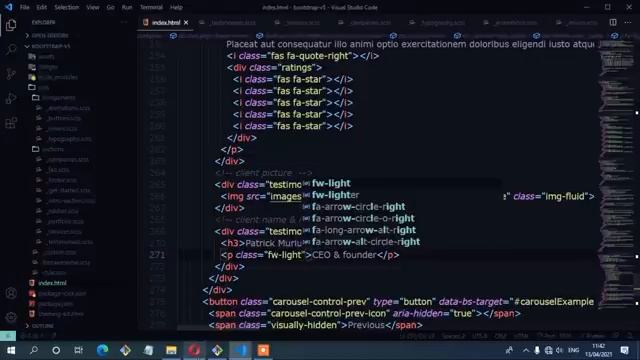Open package-lock.json in the file tree
This screenshot has width=640, height=360.
(x=62, y=293)
